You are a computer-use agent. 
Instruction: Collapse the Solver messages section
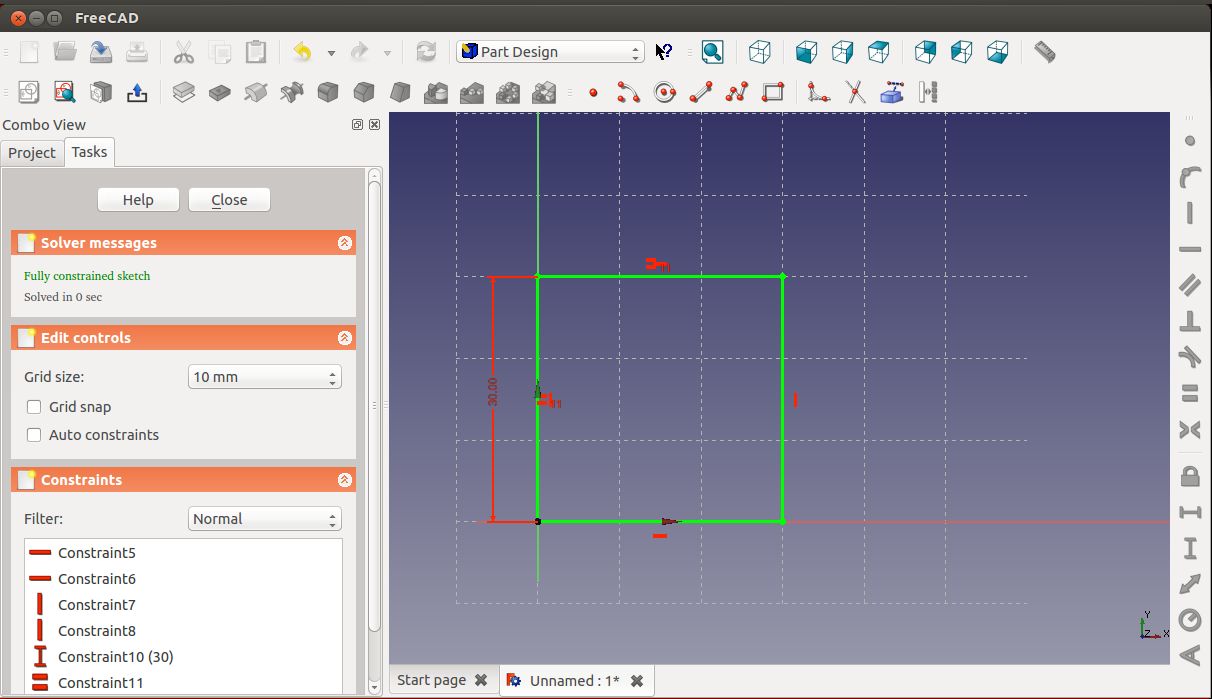(x=344, y=243)
